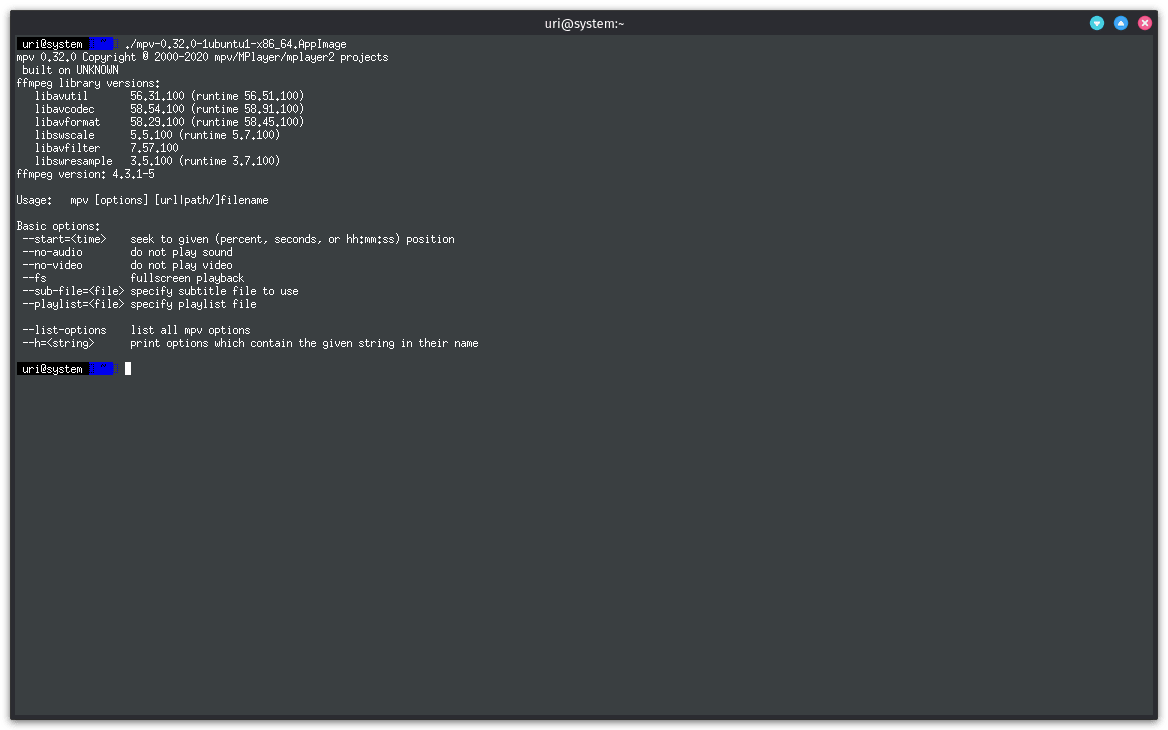Click the description "seek to given (percent, seconds..."
Viewport: 1168px width, 730px height.
point(292,239)
